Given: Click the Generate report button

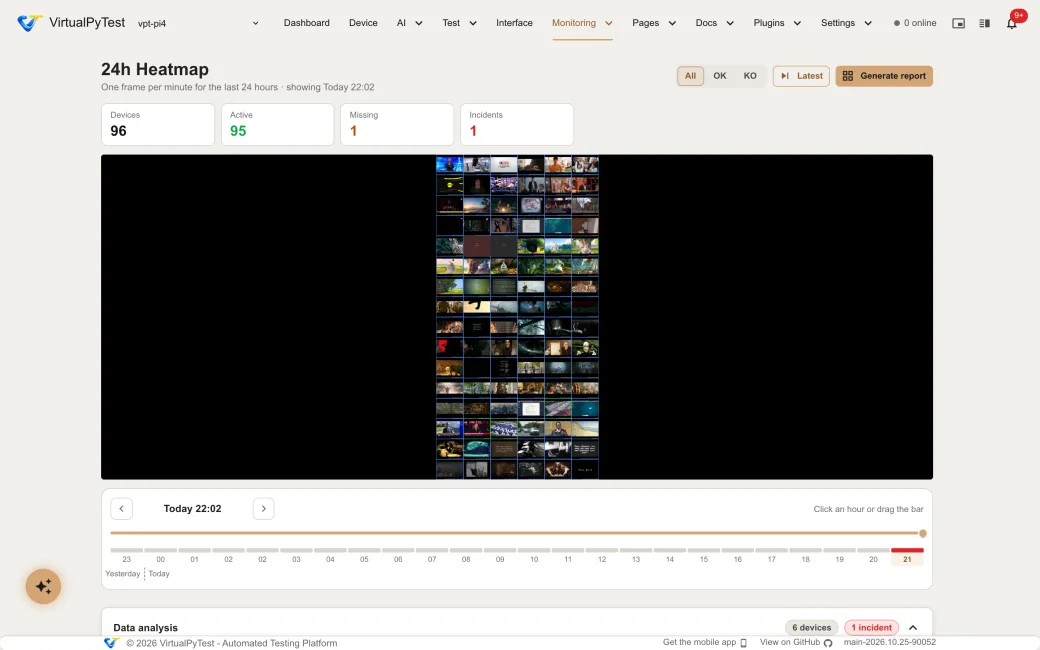Looking at the screenshot, I should tap(884, 76).
